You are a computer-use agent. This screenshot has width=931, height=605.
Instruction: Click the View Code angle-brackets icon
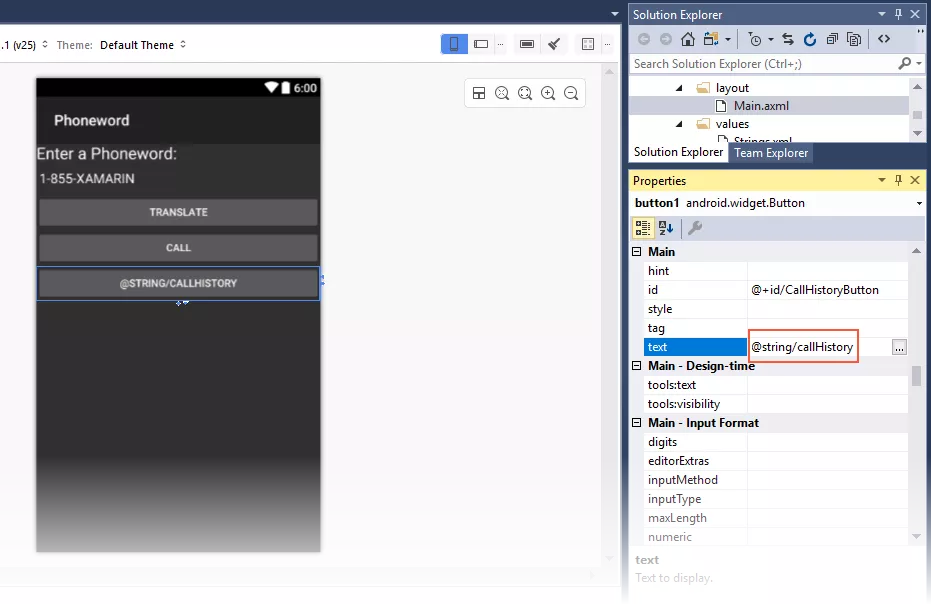tap(884, 39)
